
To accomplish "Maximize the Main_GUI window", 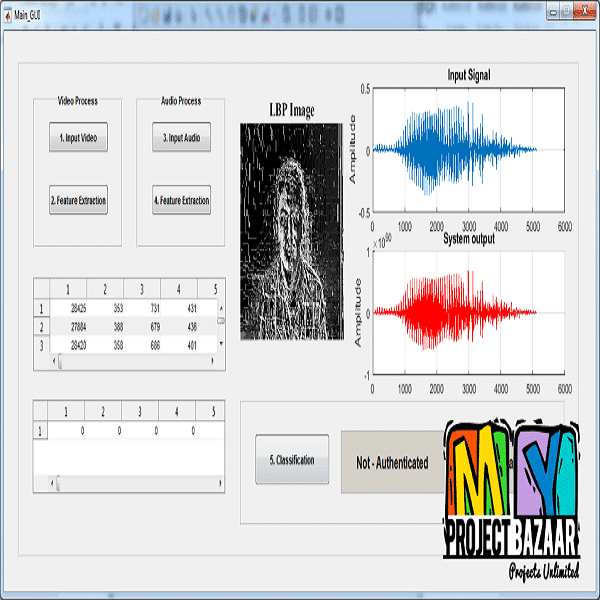I will pyautogui.click(x=567, y=11).
